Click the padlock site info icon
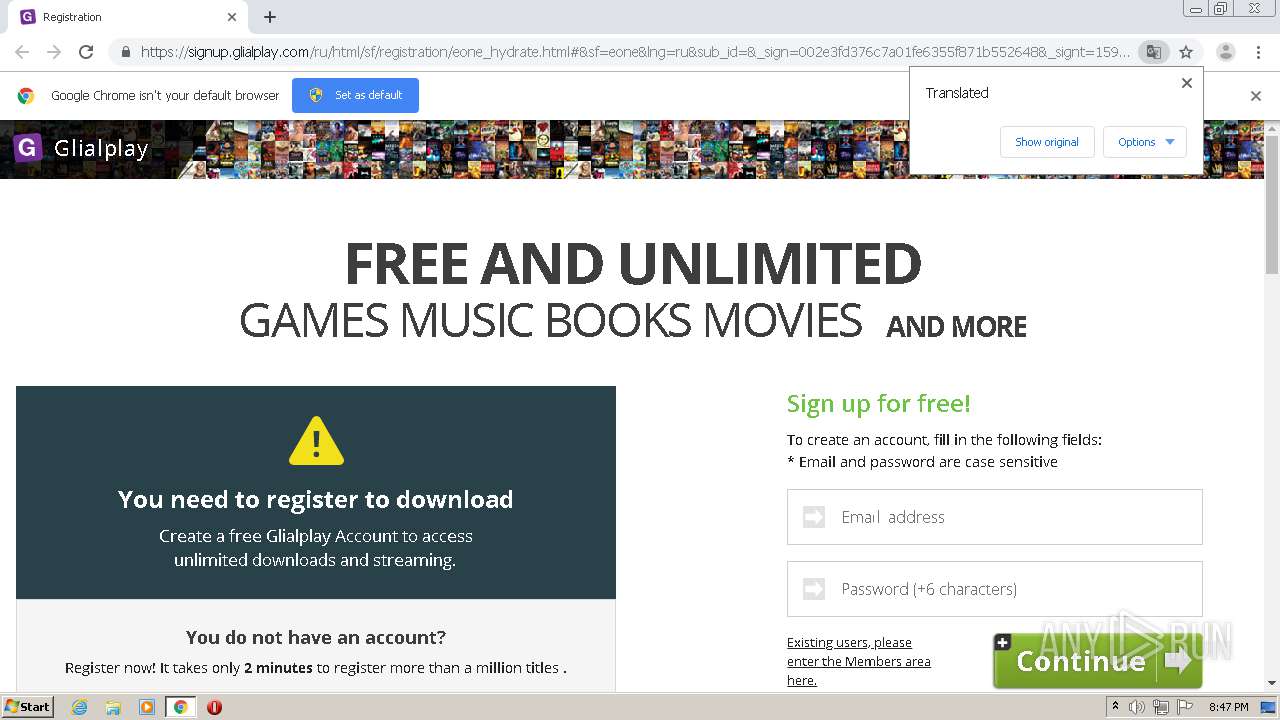The image size is (1280, 720). pos(125,52)
